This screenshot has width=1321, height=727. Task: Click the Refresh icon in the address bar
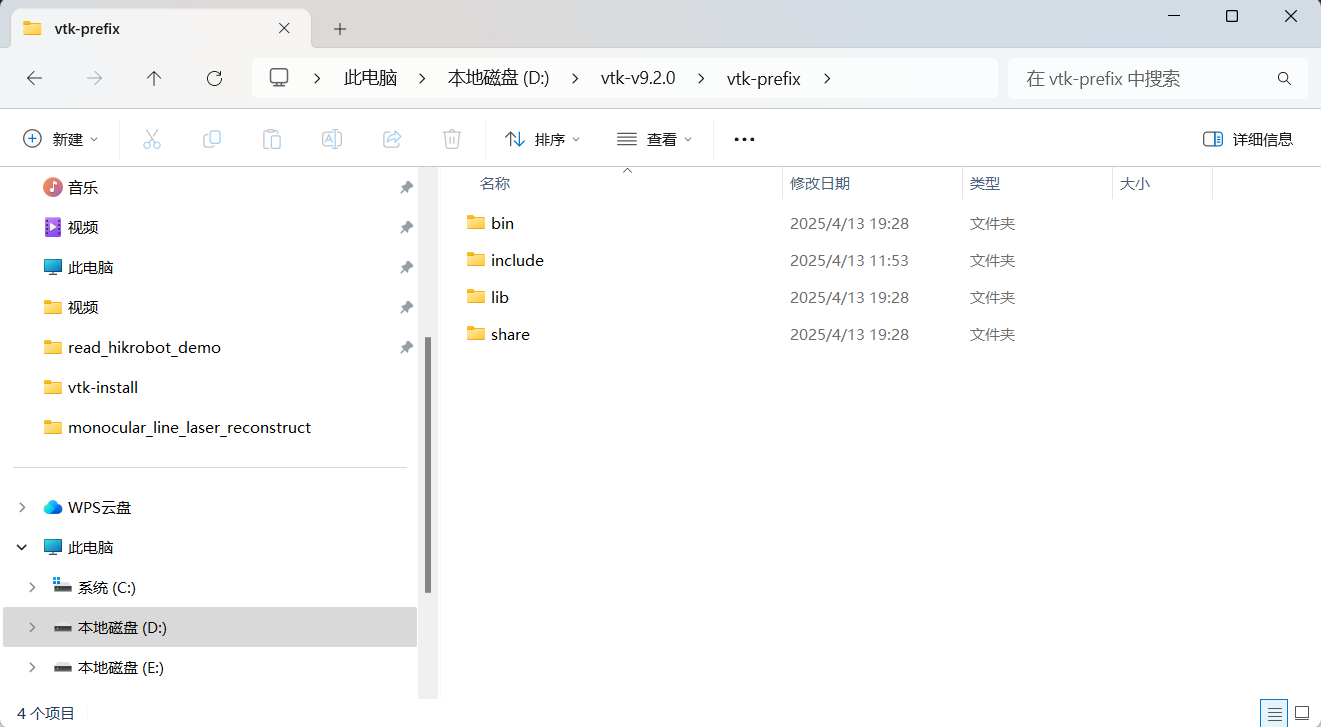(x=213, y=78)
